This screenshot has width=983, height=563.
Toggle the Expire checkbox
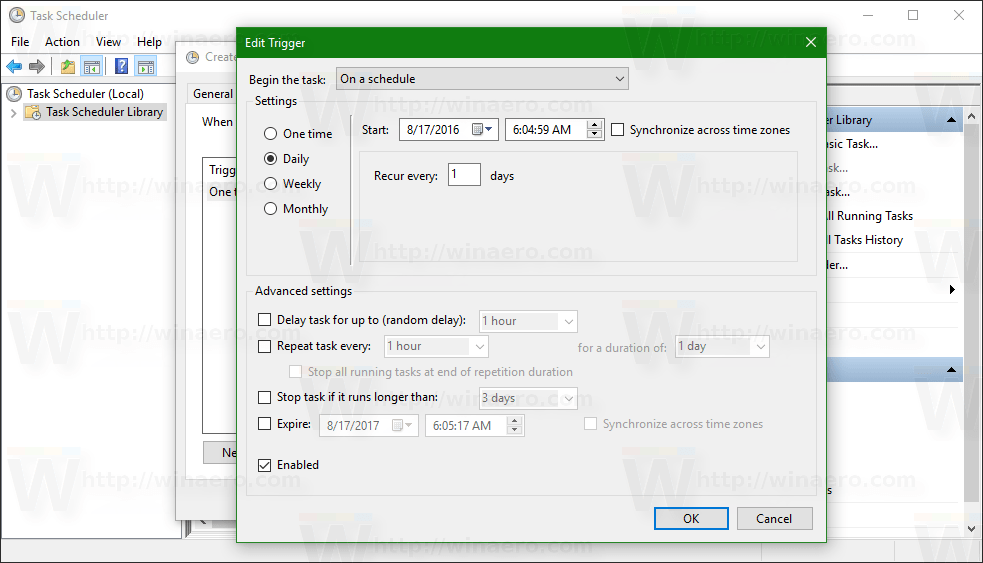click(x=265, y=424)
